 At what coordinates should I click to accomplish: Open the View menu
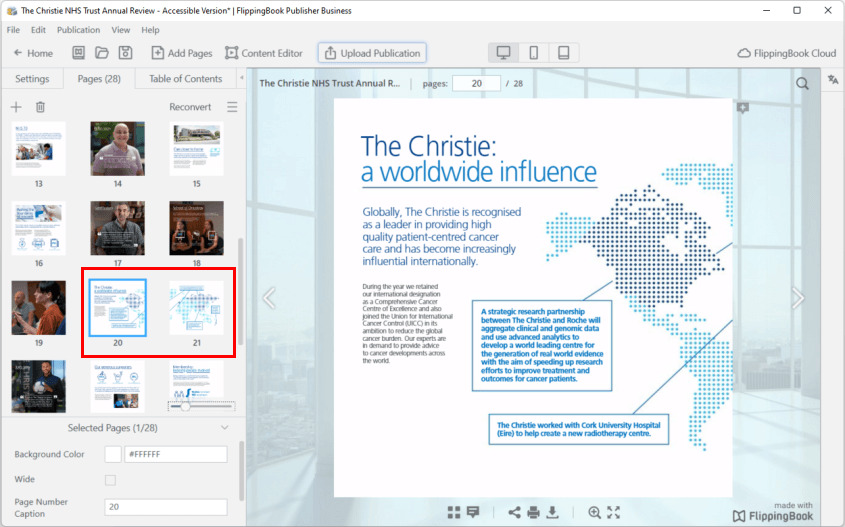coord(121,30)
